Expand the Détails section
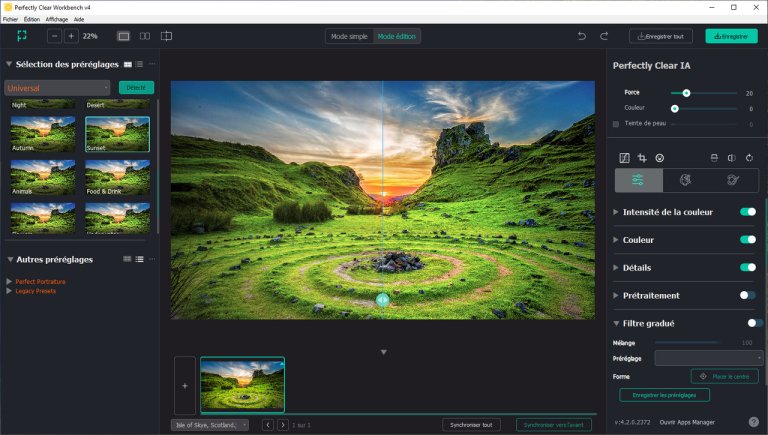Screen dimensions: 768x435 pos(616,268)
